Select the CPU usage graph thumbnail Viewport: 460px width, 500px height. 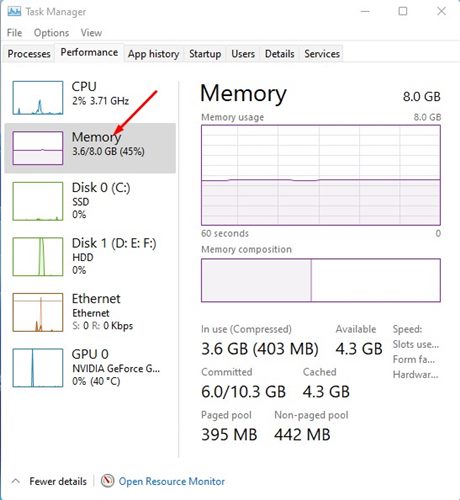point(38,98)
